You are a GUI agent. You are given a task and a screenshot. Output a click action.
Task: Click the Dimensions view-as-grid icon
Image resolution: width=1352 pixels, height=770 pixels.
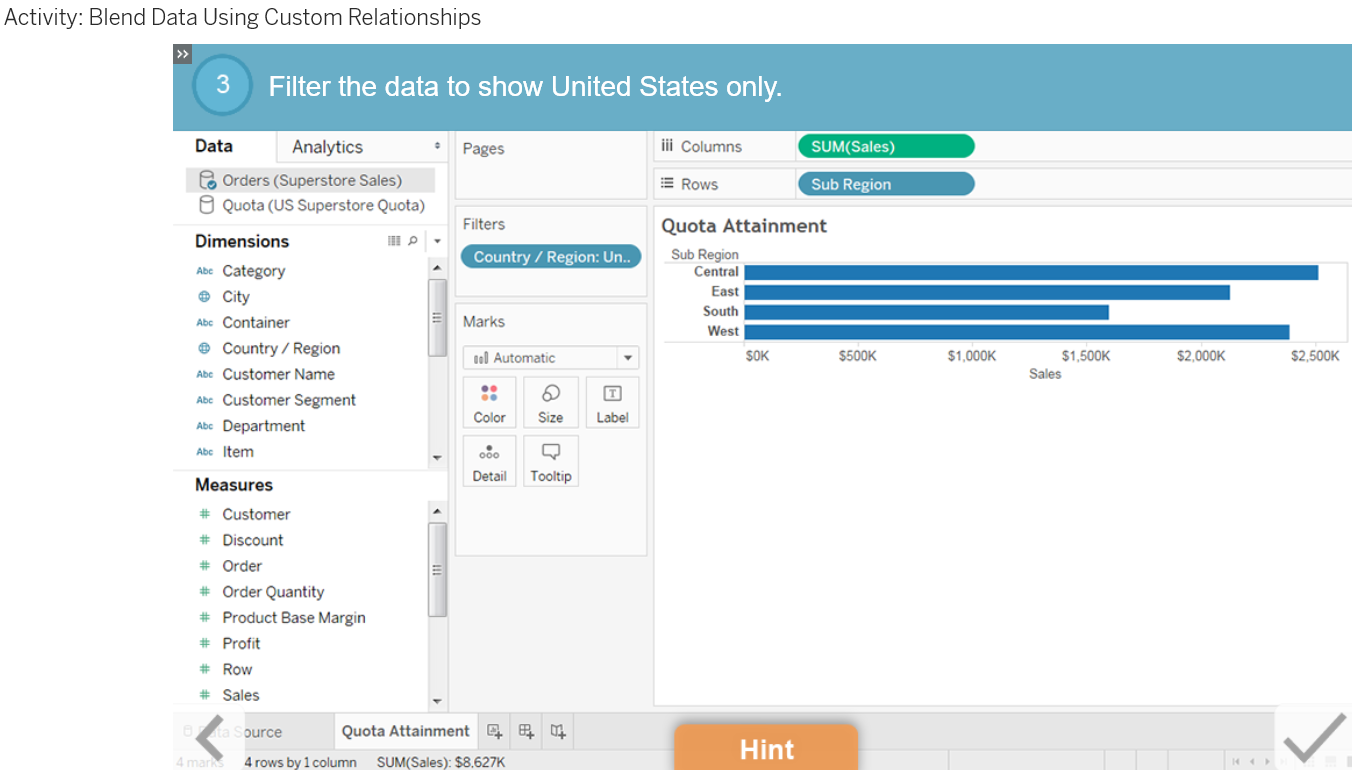click(394, 241)
